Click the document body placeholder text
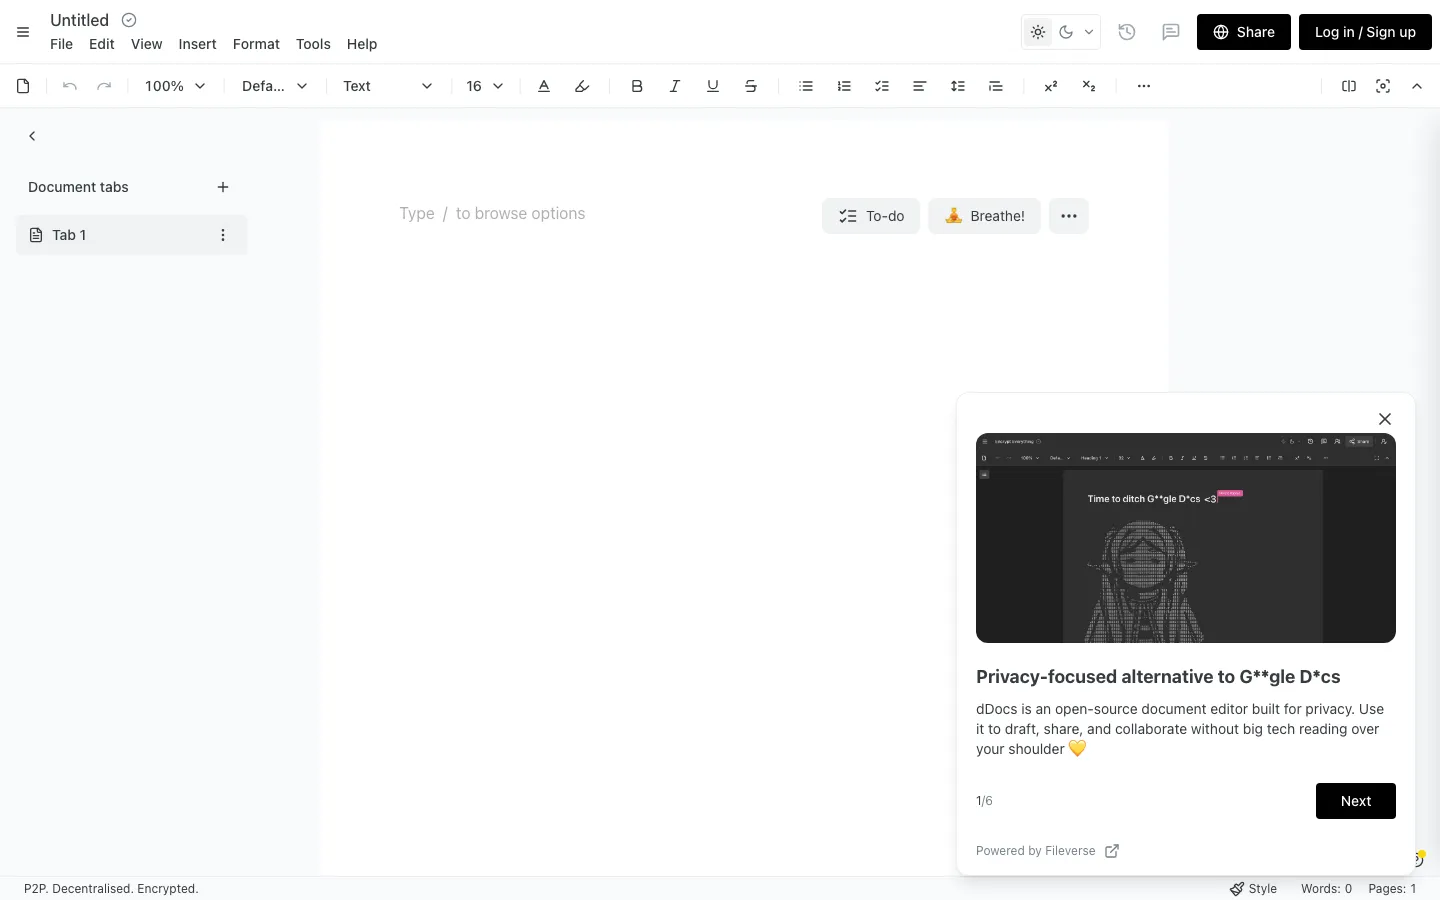This screenshot has width=1440, height=900. 492,214
